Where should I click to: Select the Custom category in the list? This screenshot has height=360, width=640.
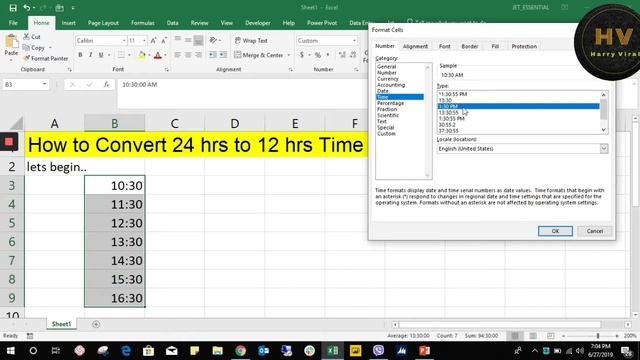386,134
